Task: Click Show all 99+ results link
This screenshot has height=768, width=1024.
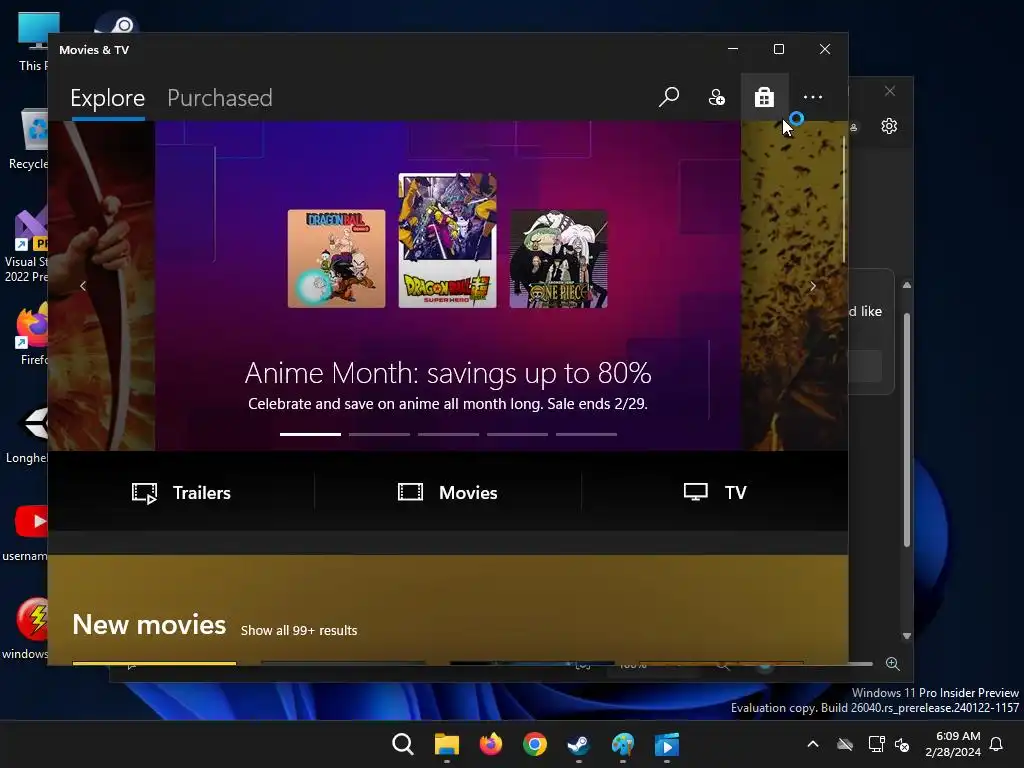Action: [x=299, y=630]
